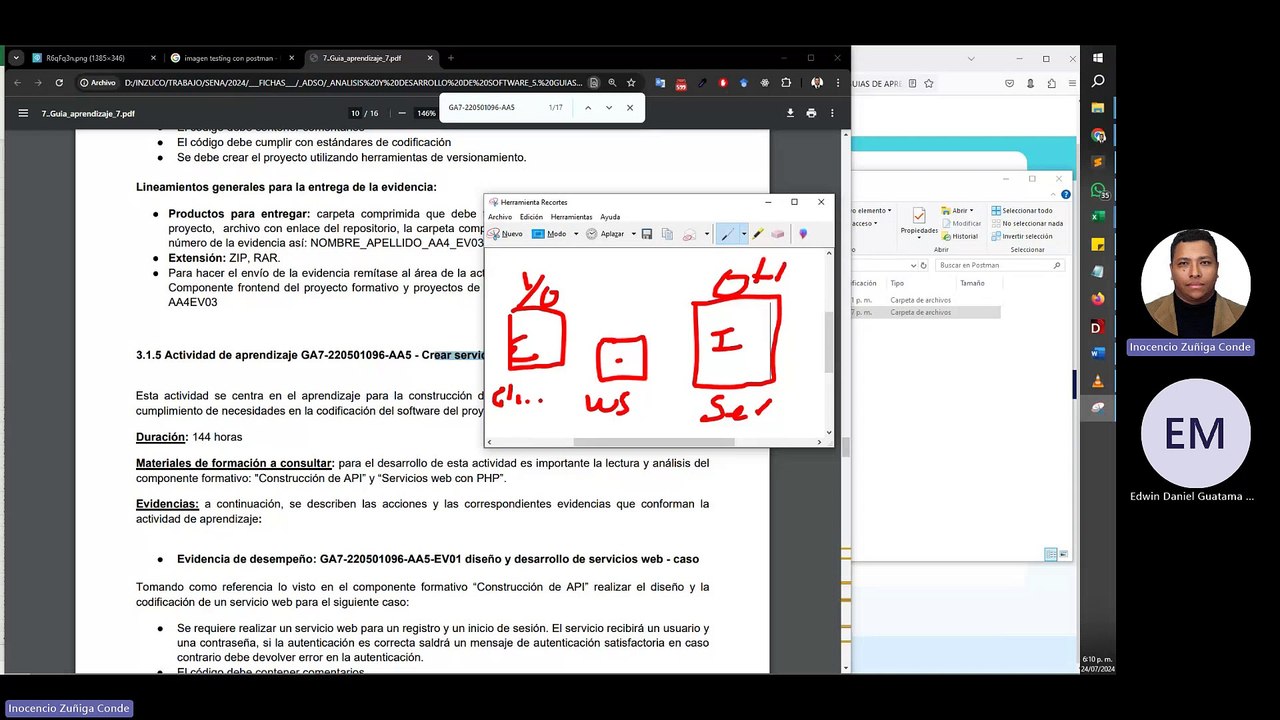1280x720 pixels.
Task: Click the Chrome zoom magnifier icon
Action: tap(612, 83)
